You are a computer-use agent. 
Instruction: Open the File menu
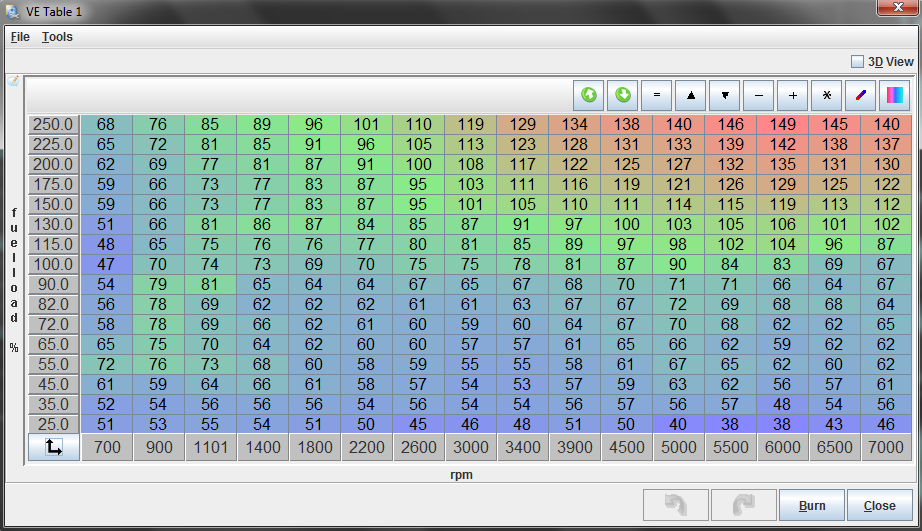20,36
